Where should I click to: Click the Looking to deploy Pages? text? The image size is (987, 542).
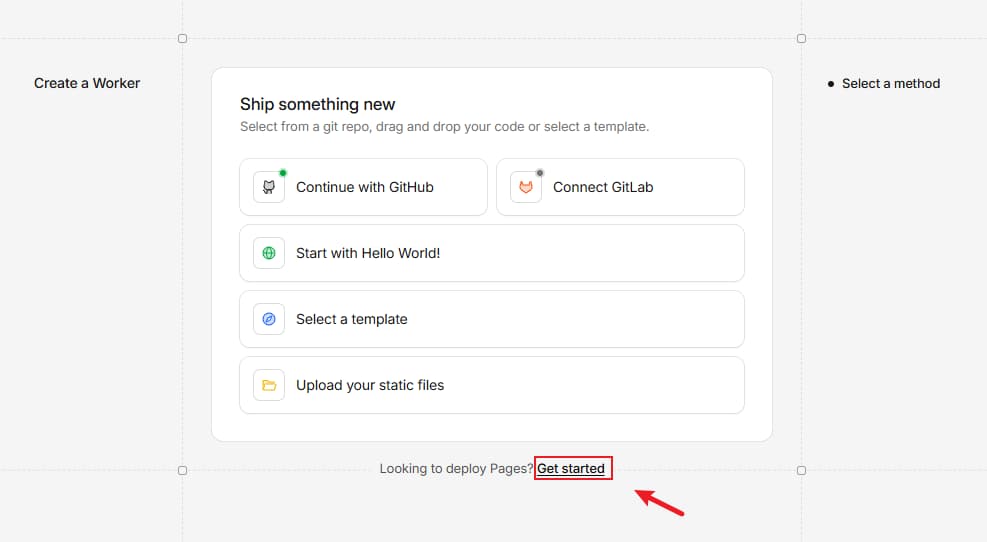coord(456,468)
